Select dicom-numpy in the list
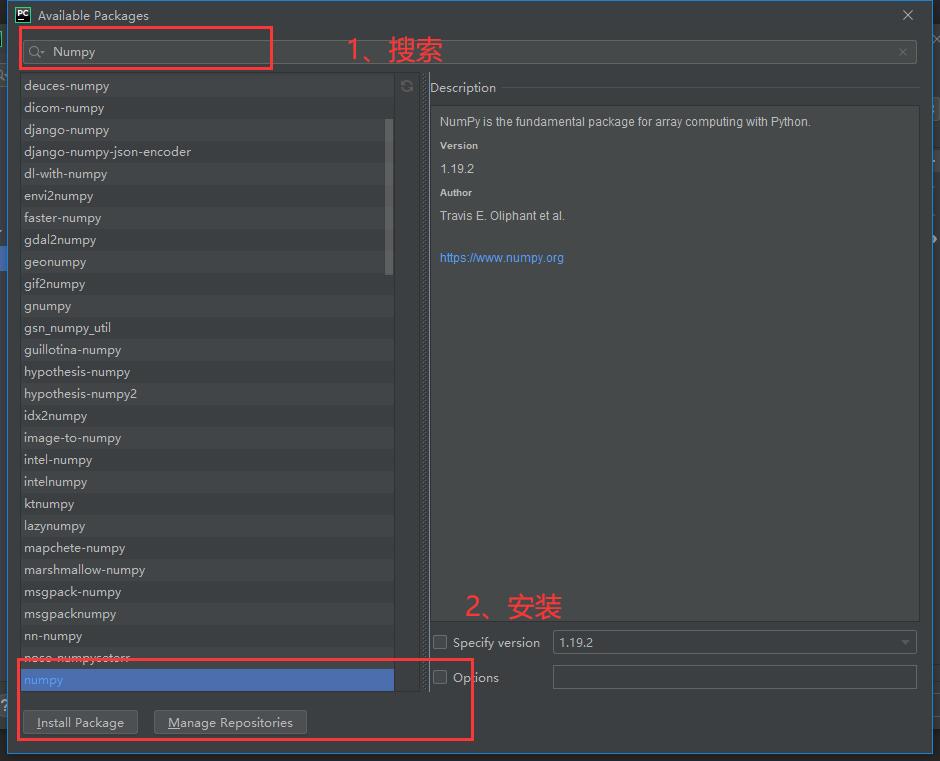The image size is (940, 761). (207, 108)
